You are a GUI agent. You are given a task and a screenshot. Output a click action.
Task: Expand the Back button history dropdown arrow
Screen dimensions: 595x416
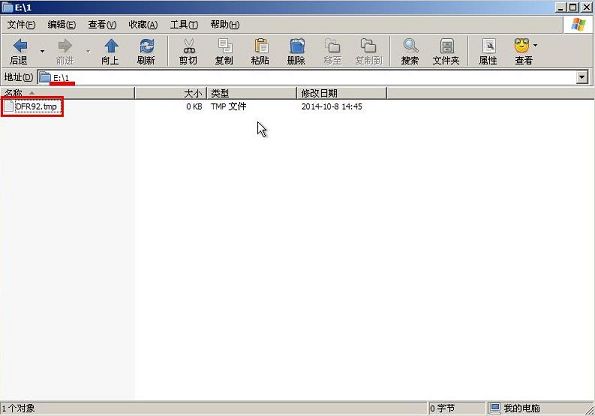42,51
